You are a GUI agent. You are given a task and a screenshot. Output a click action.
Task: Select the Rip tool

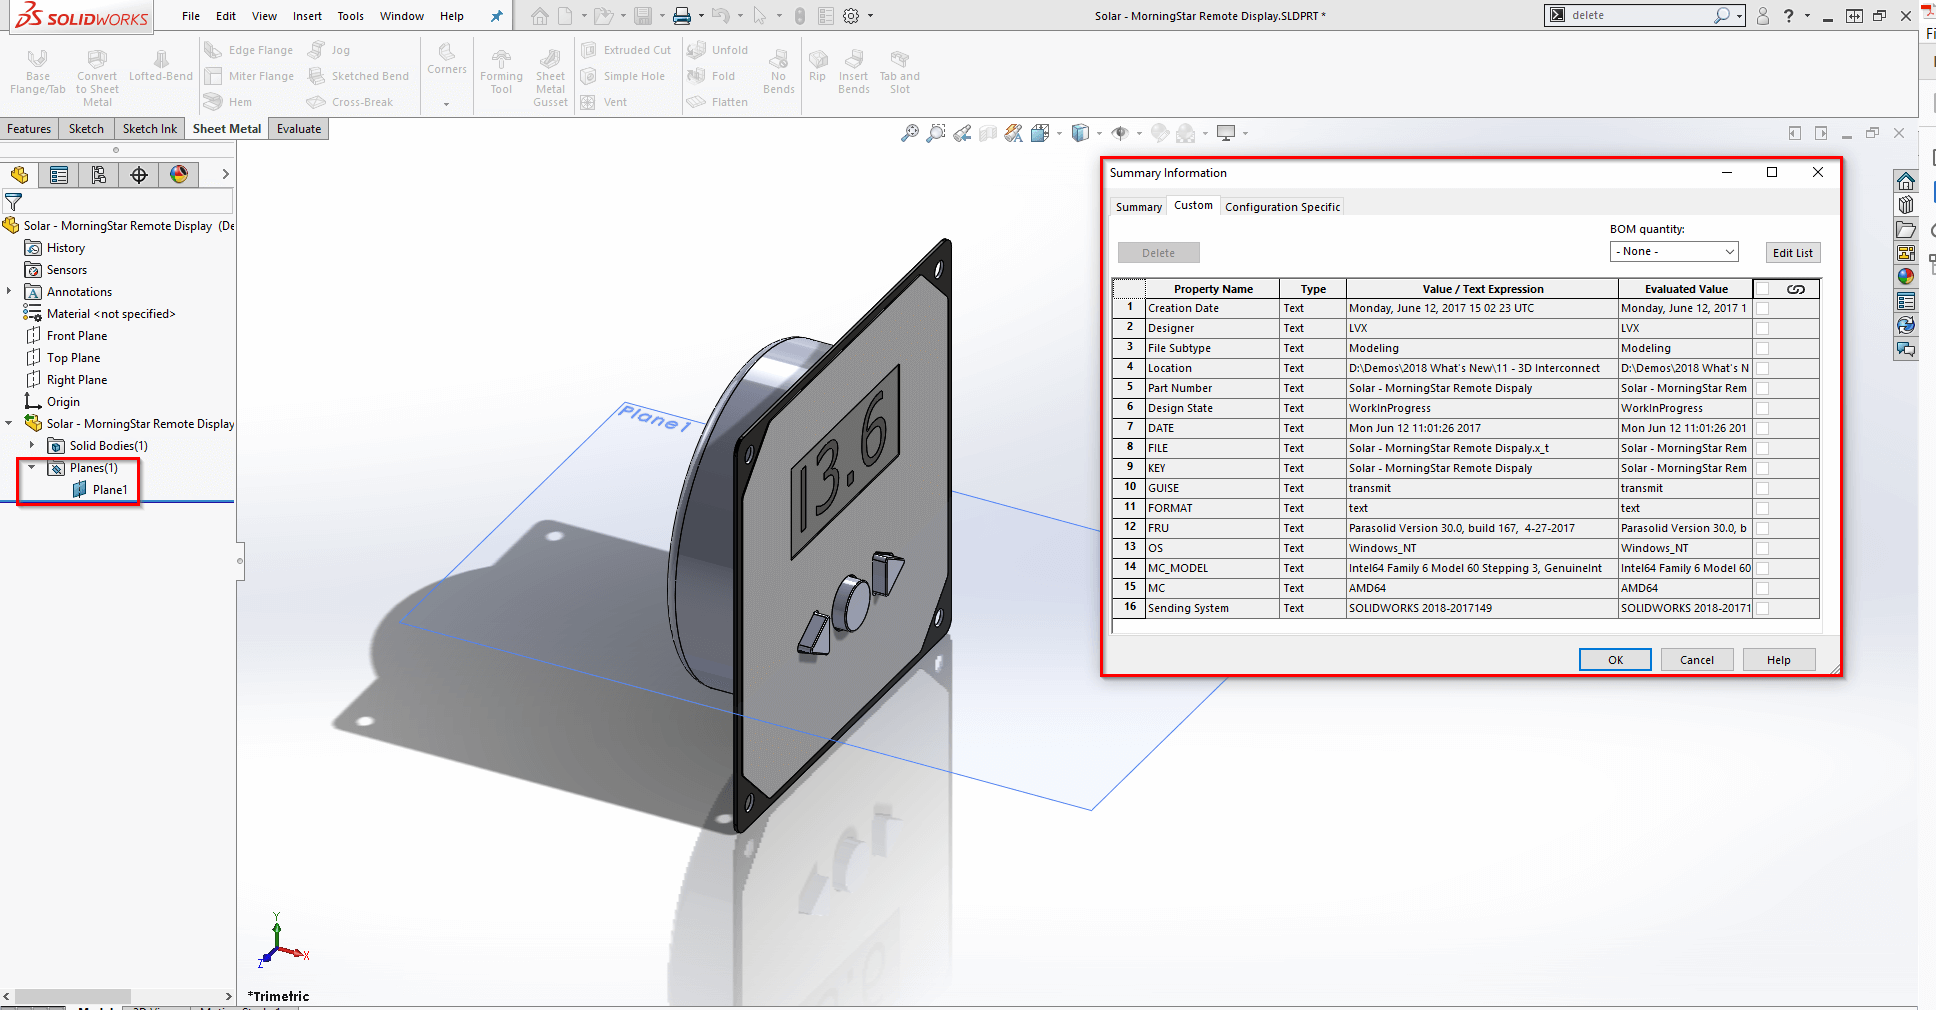point(818,65)
